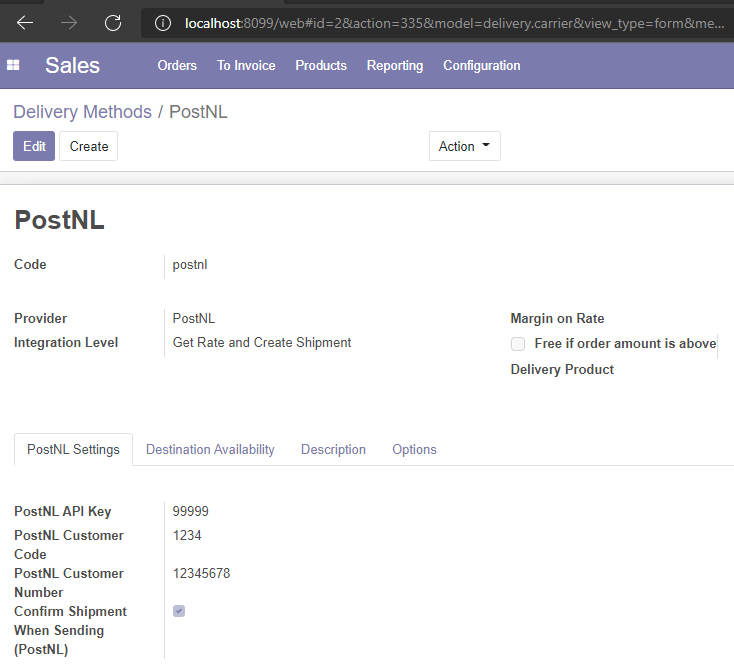
Task: Switch to the Options tab
Action: (x=414, y=450)
